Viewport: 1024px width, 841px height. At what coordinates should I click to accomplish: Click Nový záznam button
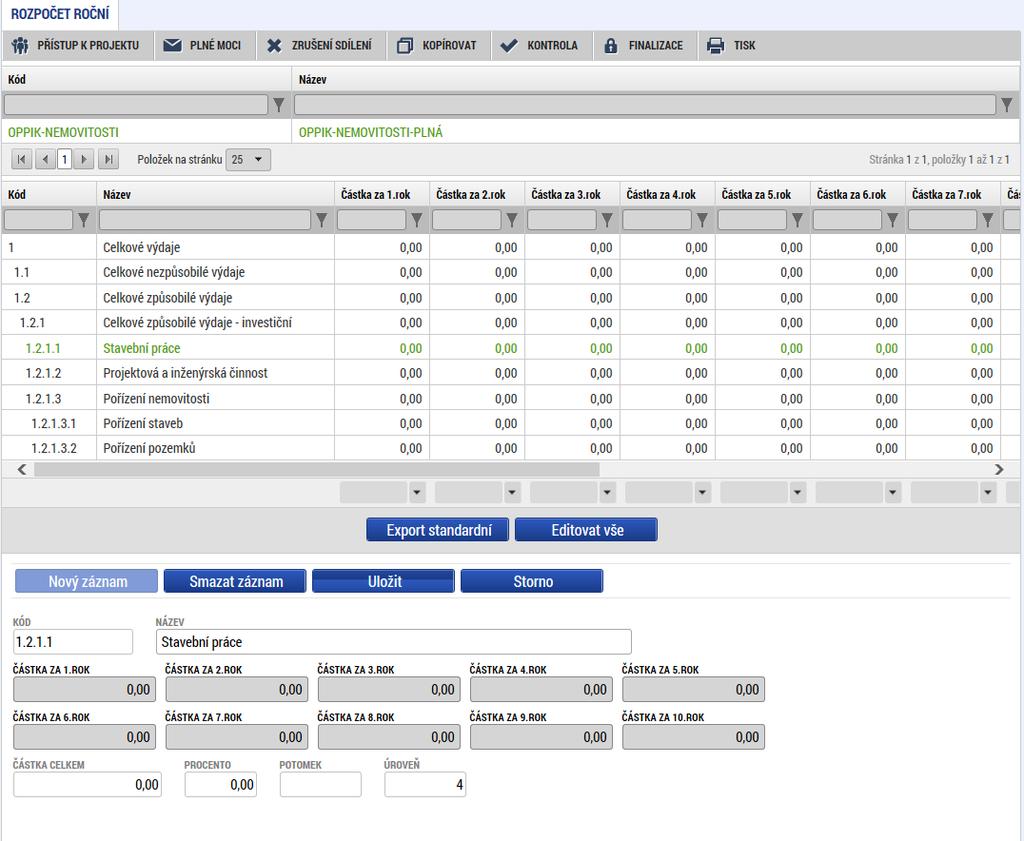pos(86,581)
